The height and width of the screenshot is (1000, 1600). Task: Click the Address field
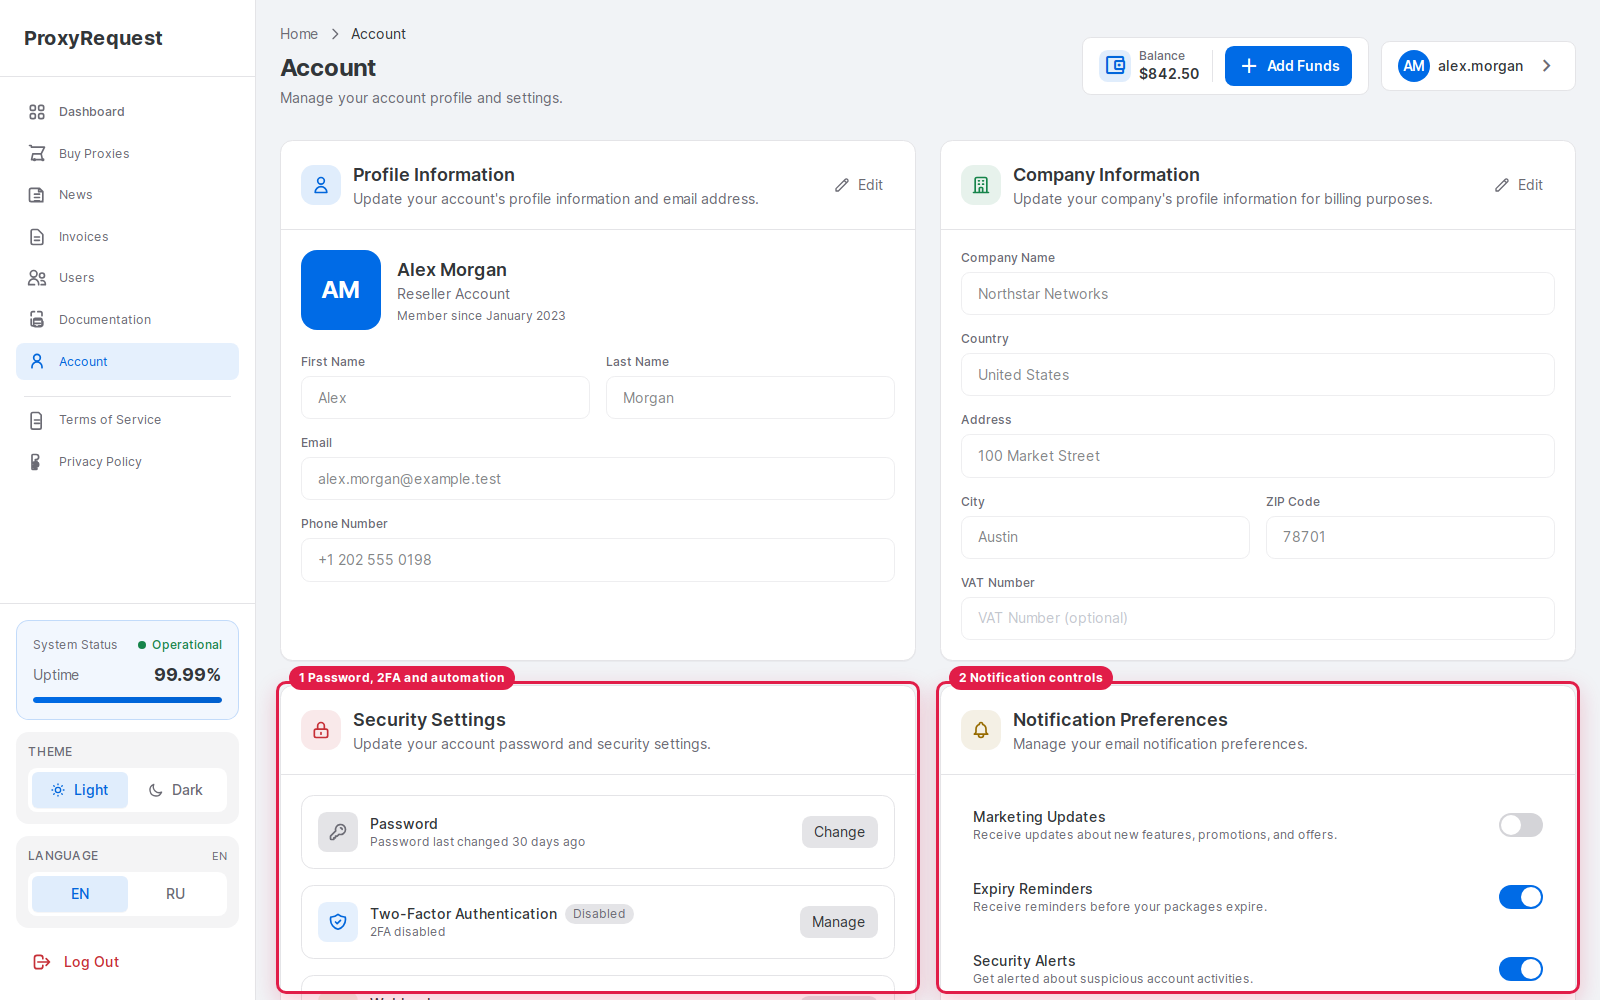1258,456
